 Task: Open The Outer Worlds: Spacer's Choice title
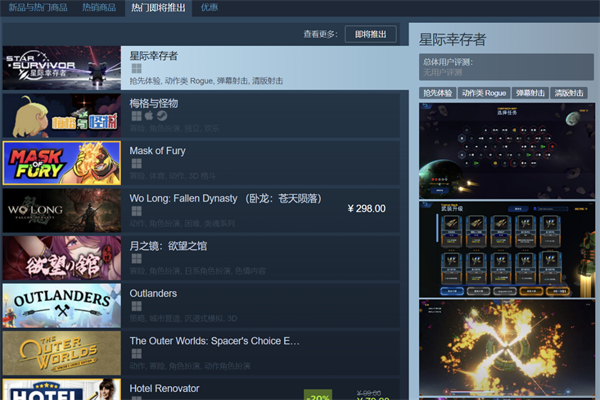click(214, 341)
